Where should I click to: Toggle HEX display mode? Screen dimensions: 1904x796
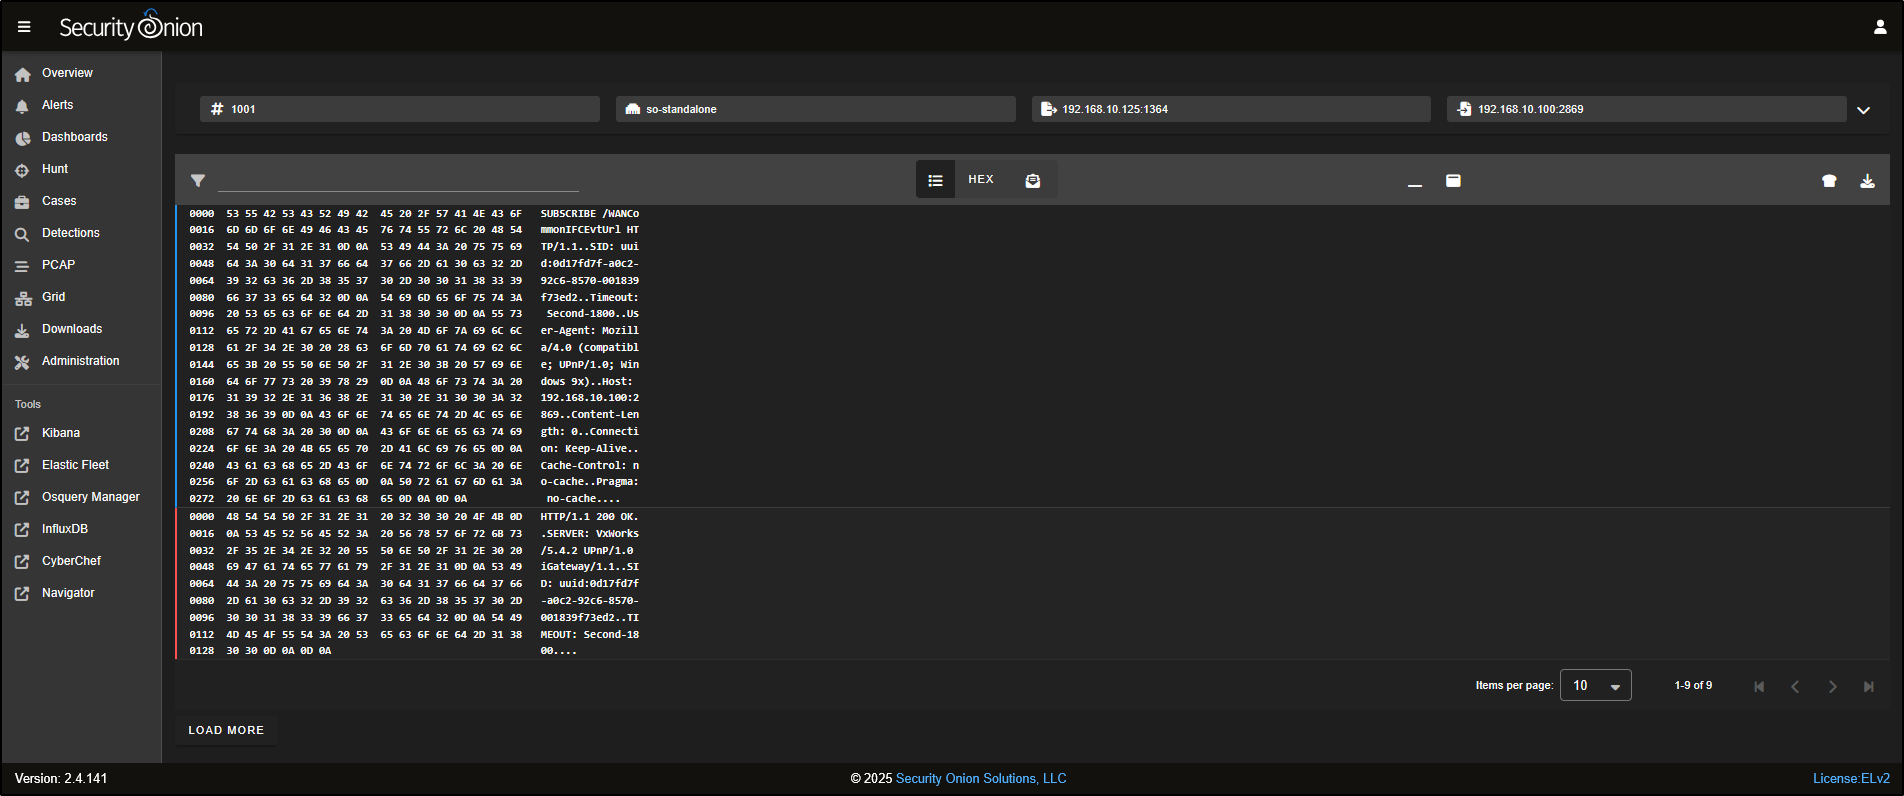(981, 180)
